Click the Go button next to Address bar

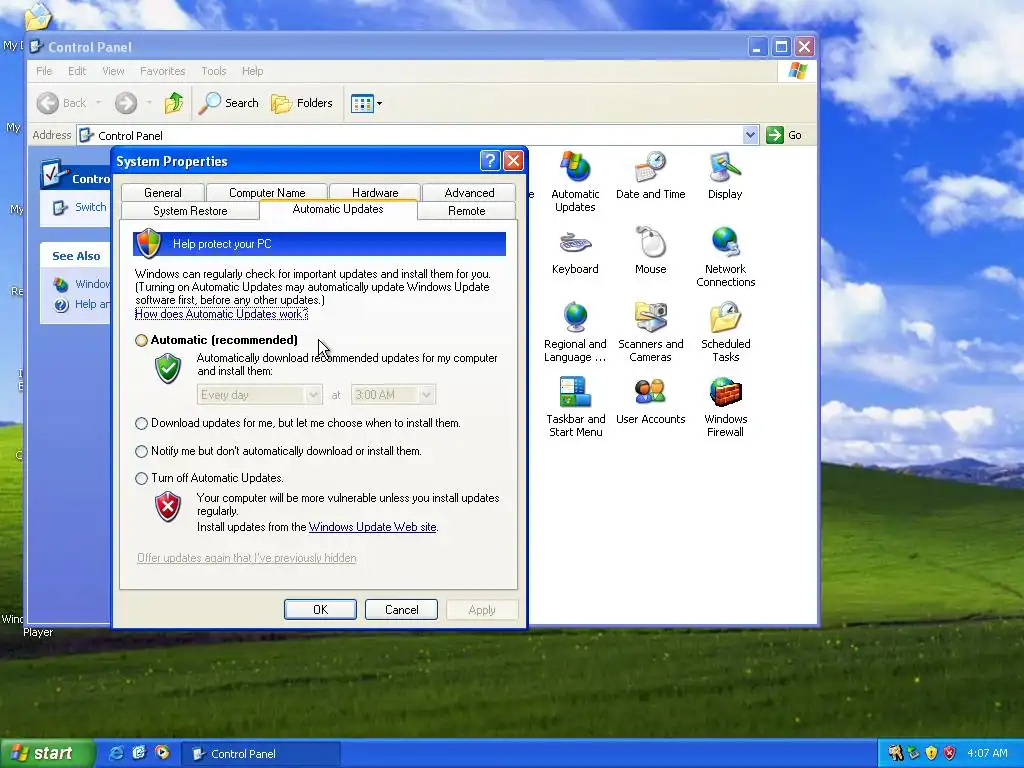click(784, 135)
